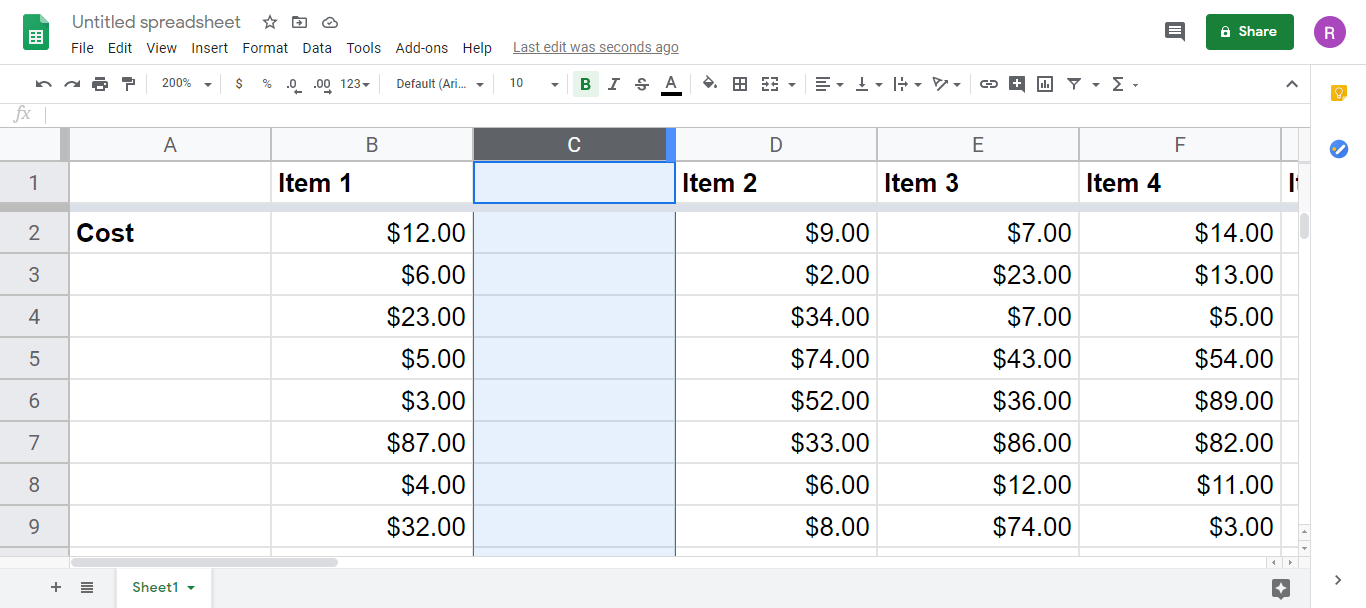Rename the Untitled spreadsheet title
The width and height of the screenshot is (1366, 608).
point(156,22)
